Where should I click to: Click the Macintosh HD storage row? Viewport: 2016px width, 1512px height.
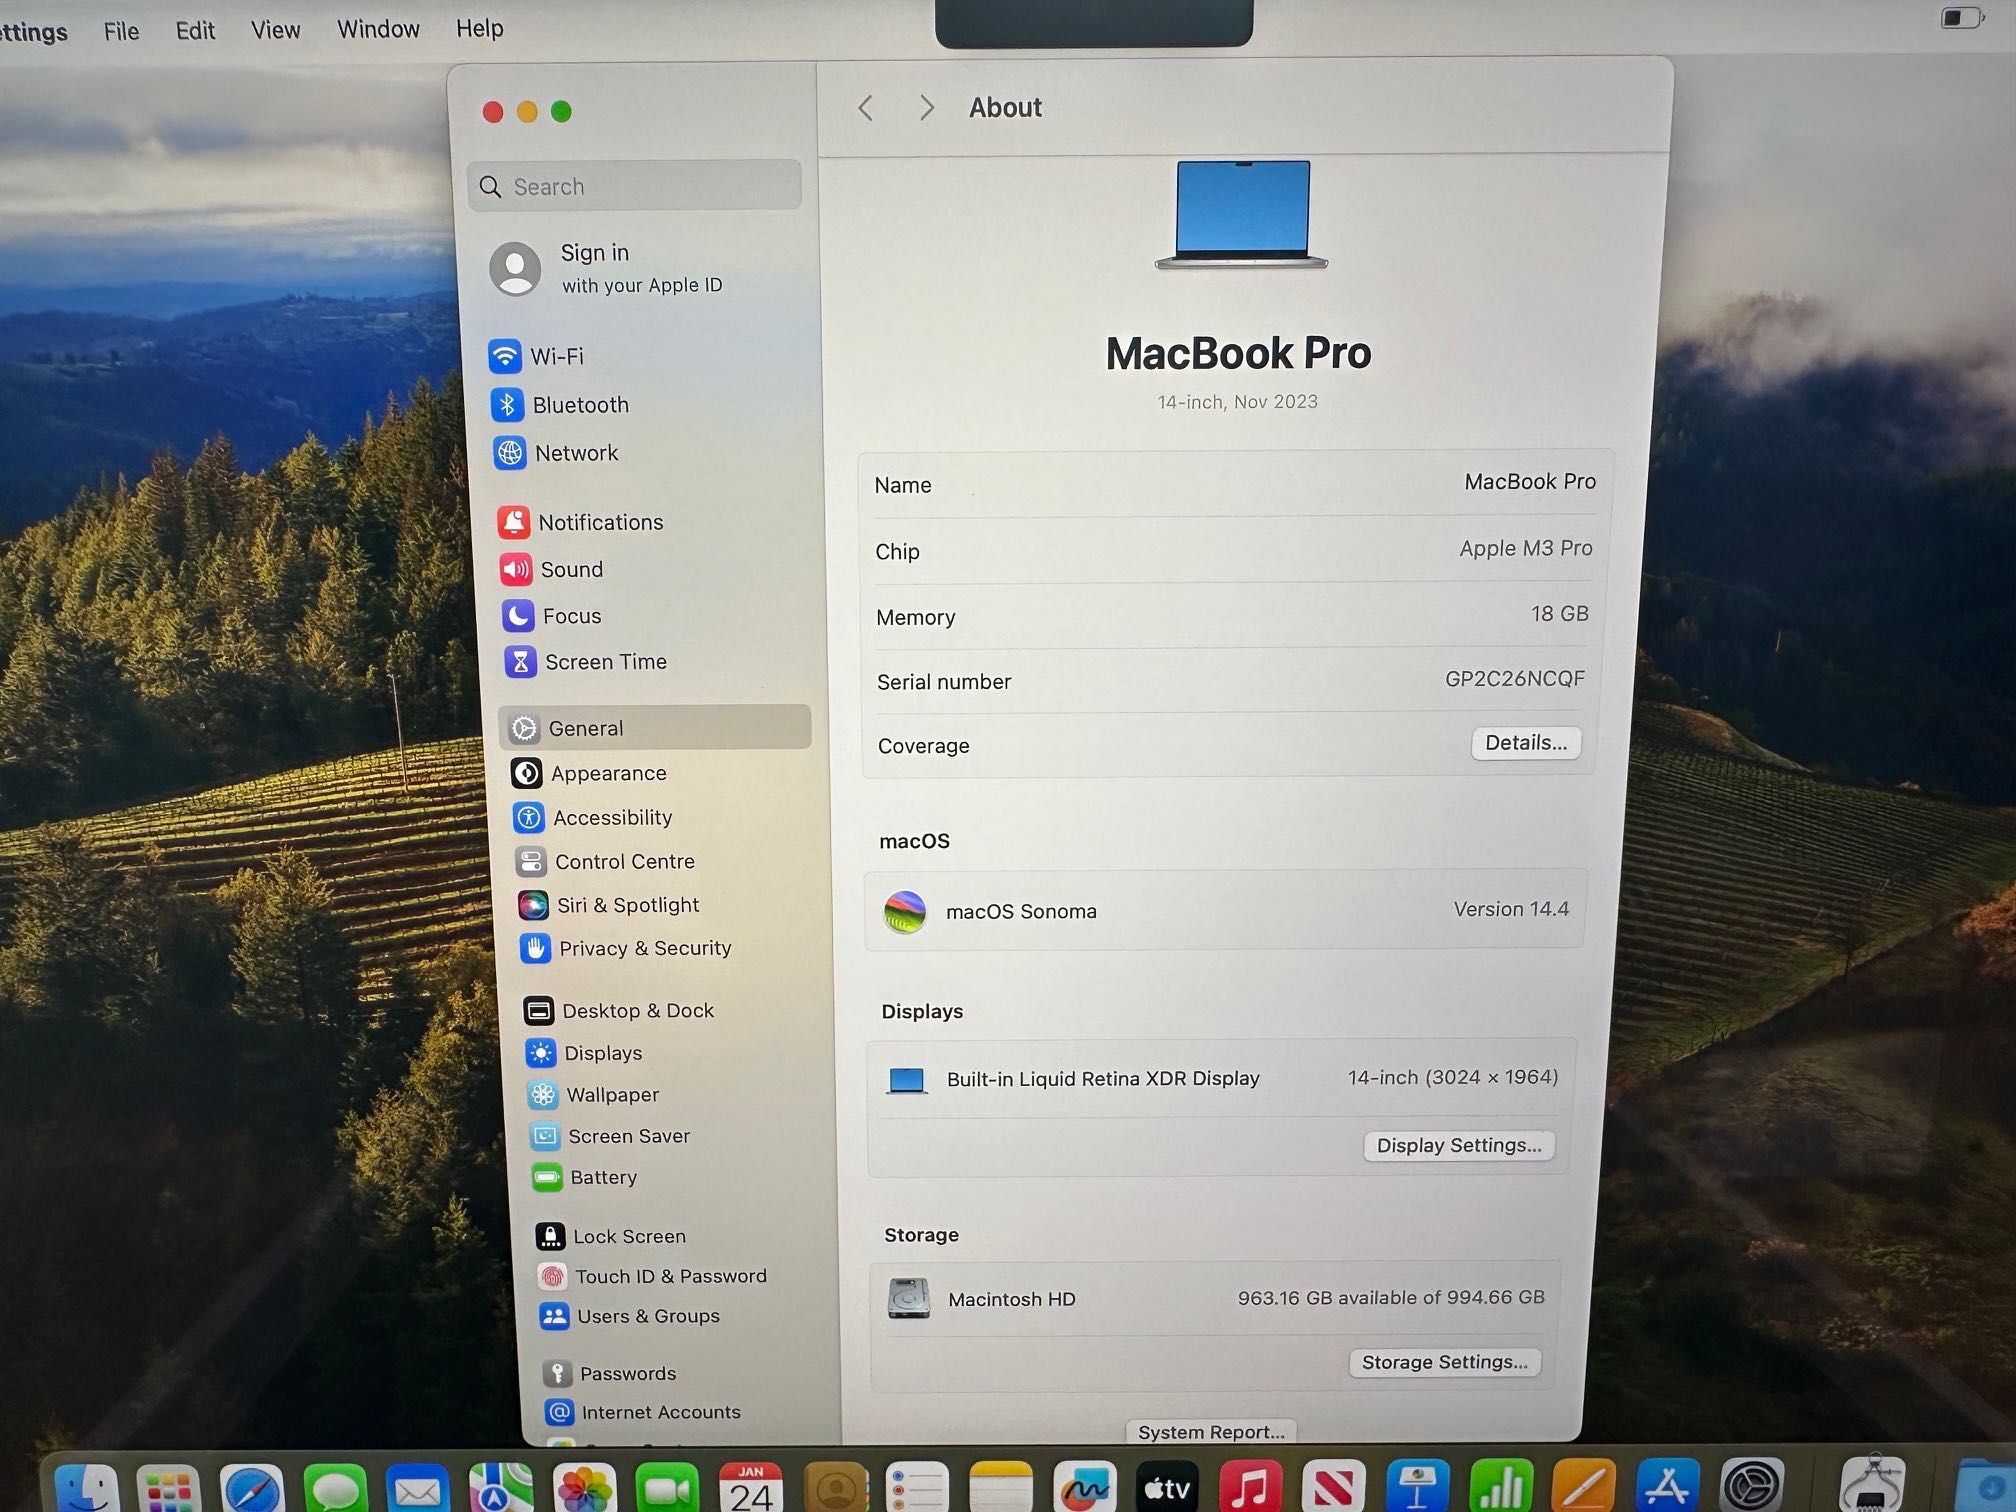click(x=1214, y=1298)
